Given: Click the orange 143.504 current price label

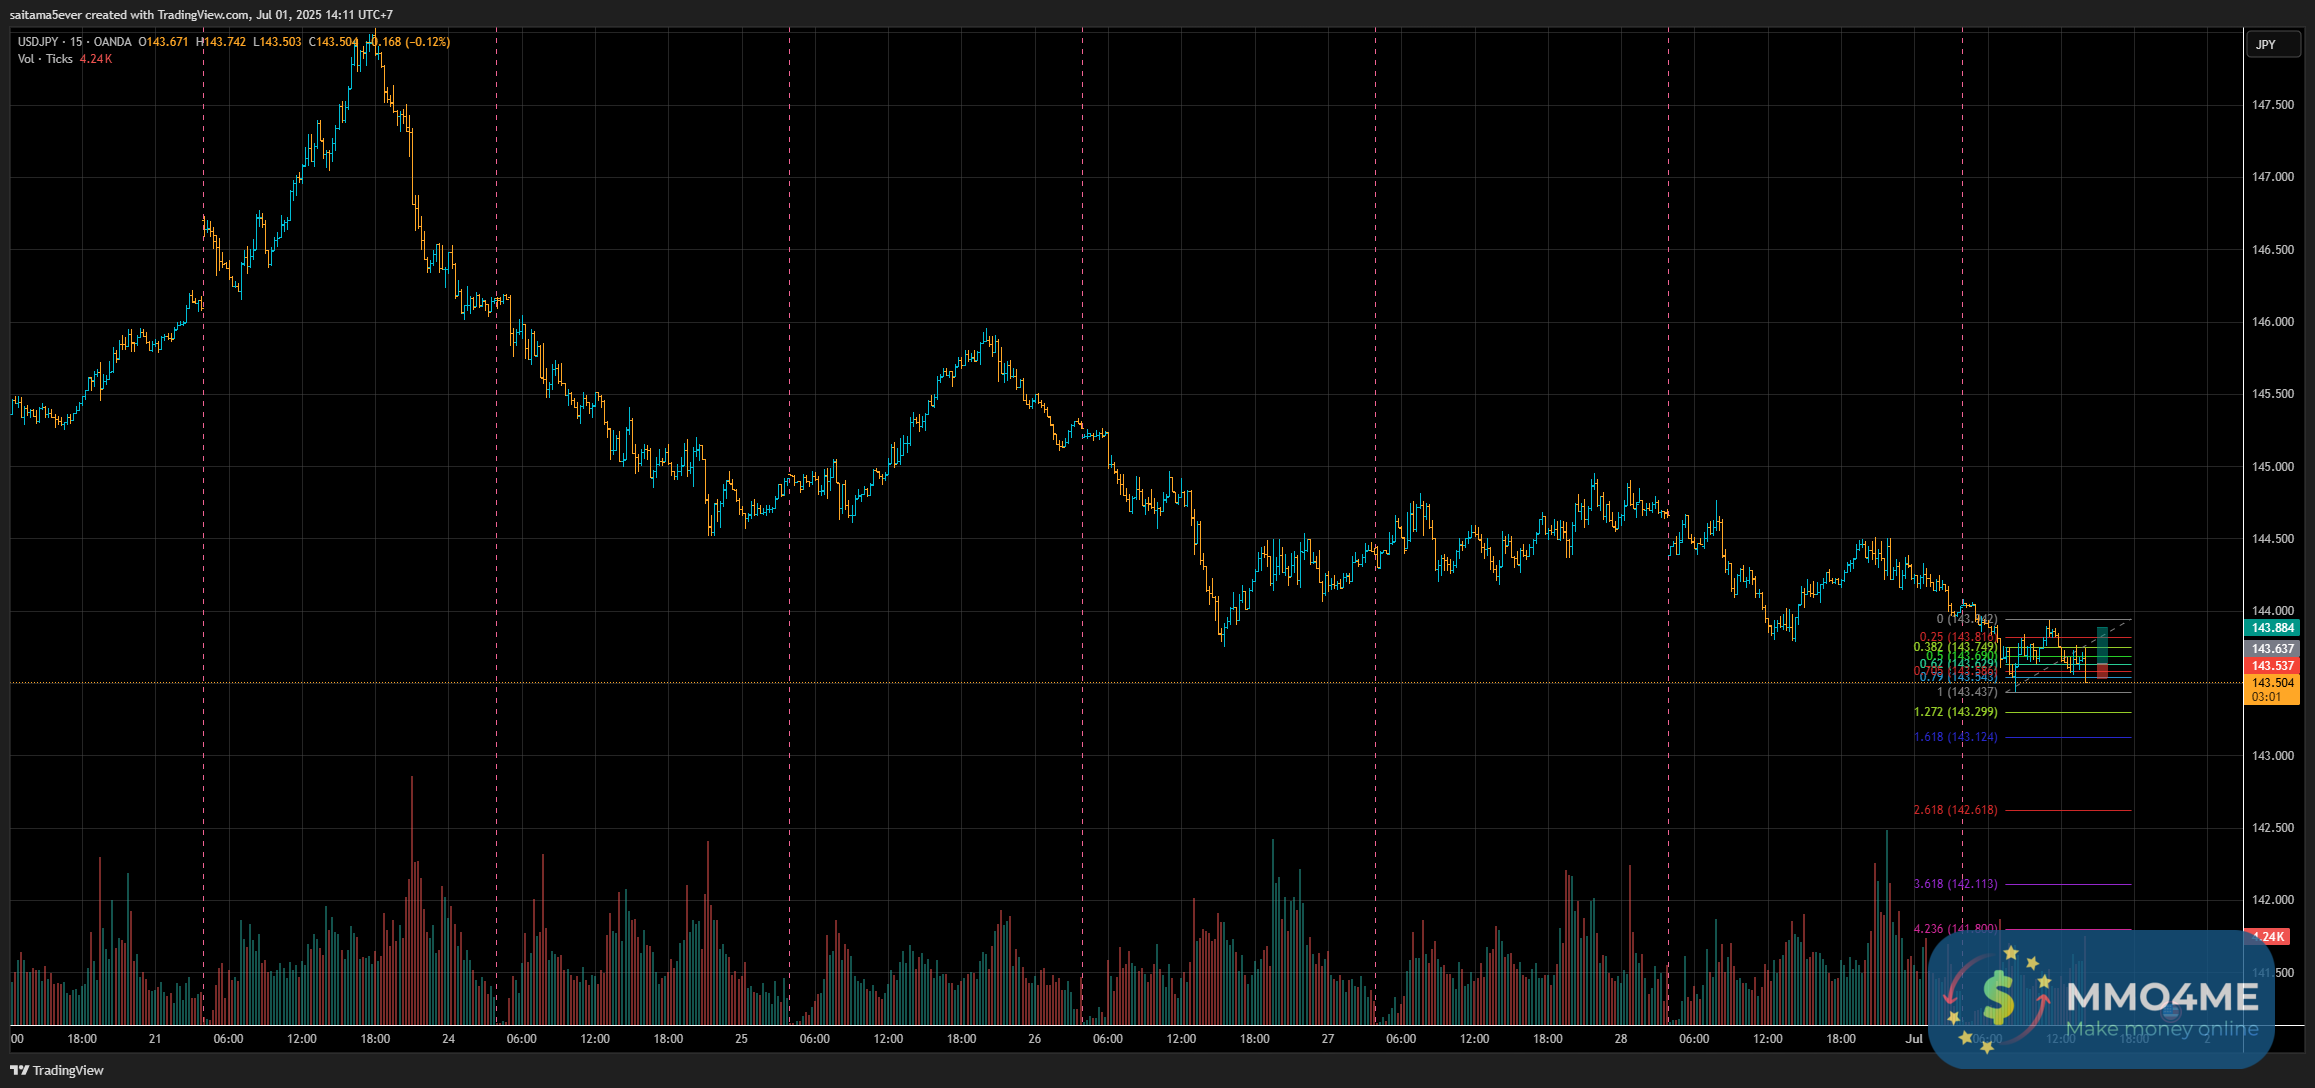Looking at the screenshot, I should (x=2272, y=683).
